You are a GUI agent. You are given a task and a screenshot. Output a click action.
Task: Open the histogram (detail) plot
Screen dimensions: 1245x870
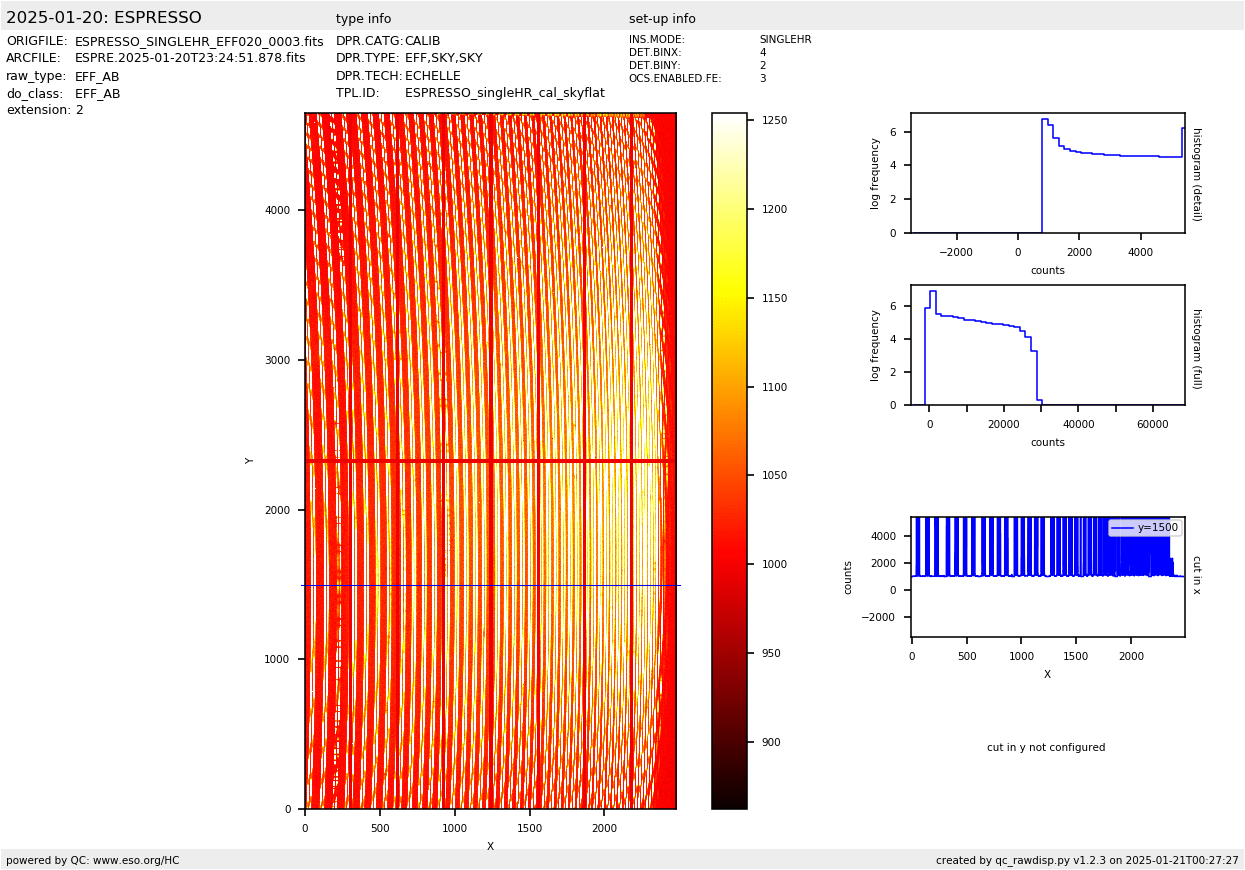point(1047,173)
